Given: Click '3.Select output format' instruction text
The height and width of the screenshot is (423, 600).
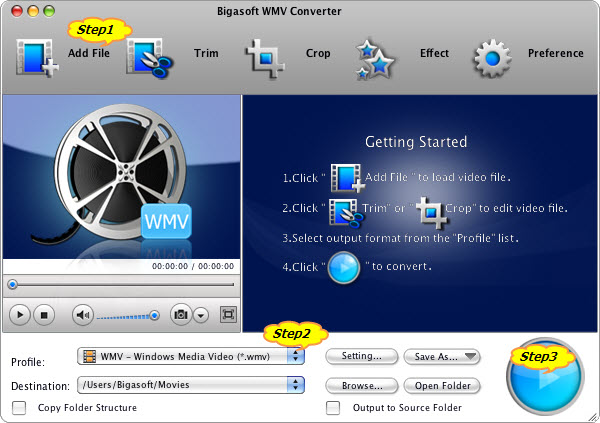Looking at the screenshot, I should point(400,238).
